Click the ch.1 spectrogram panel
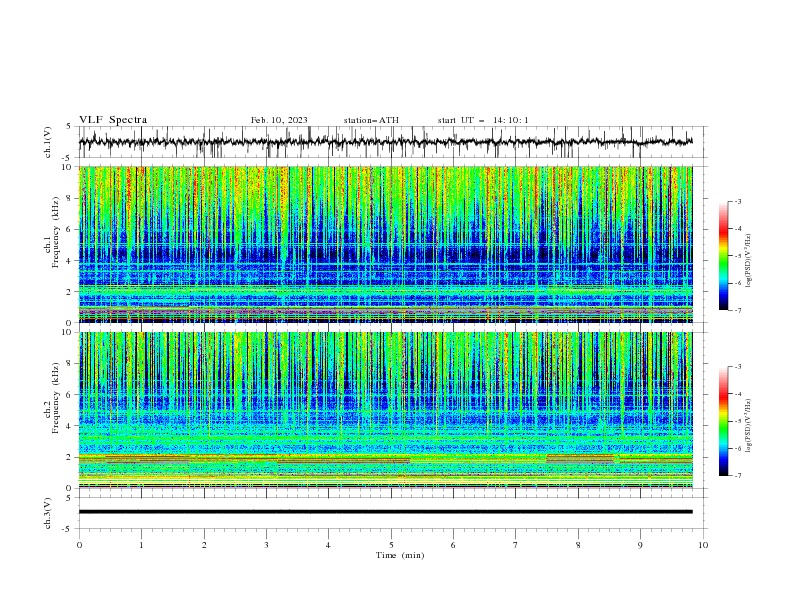Viewport: 792px width, 612px height. [385, 244]
